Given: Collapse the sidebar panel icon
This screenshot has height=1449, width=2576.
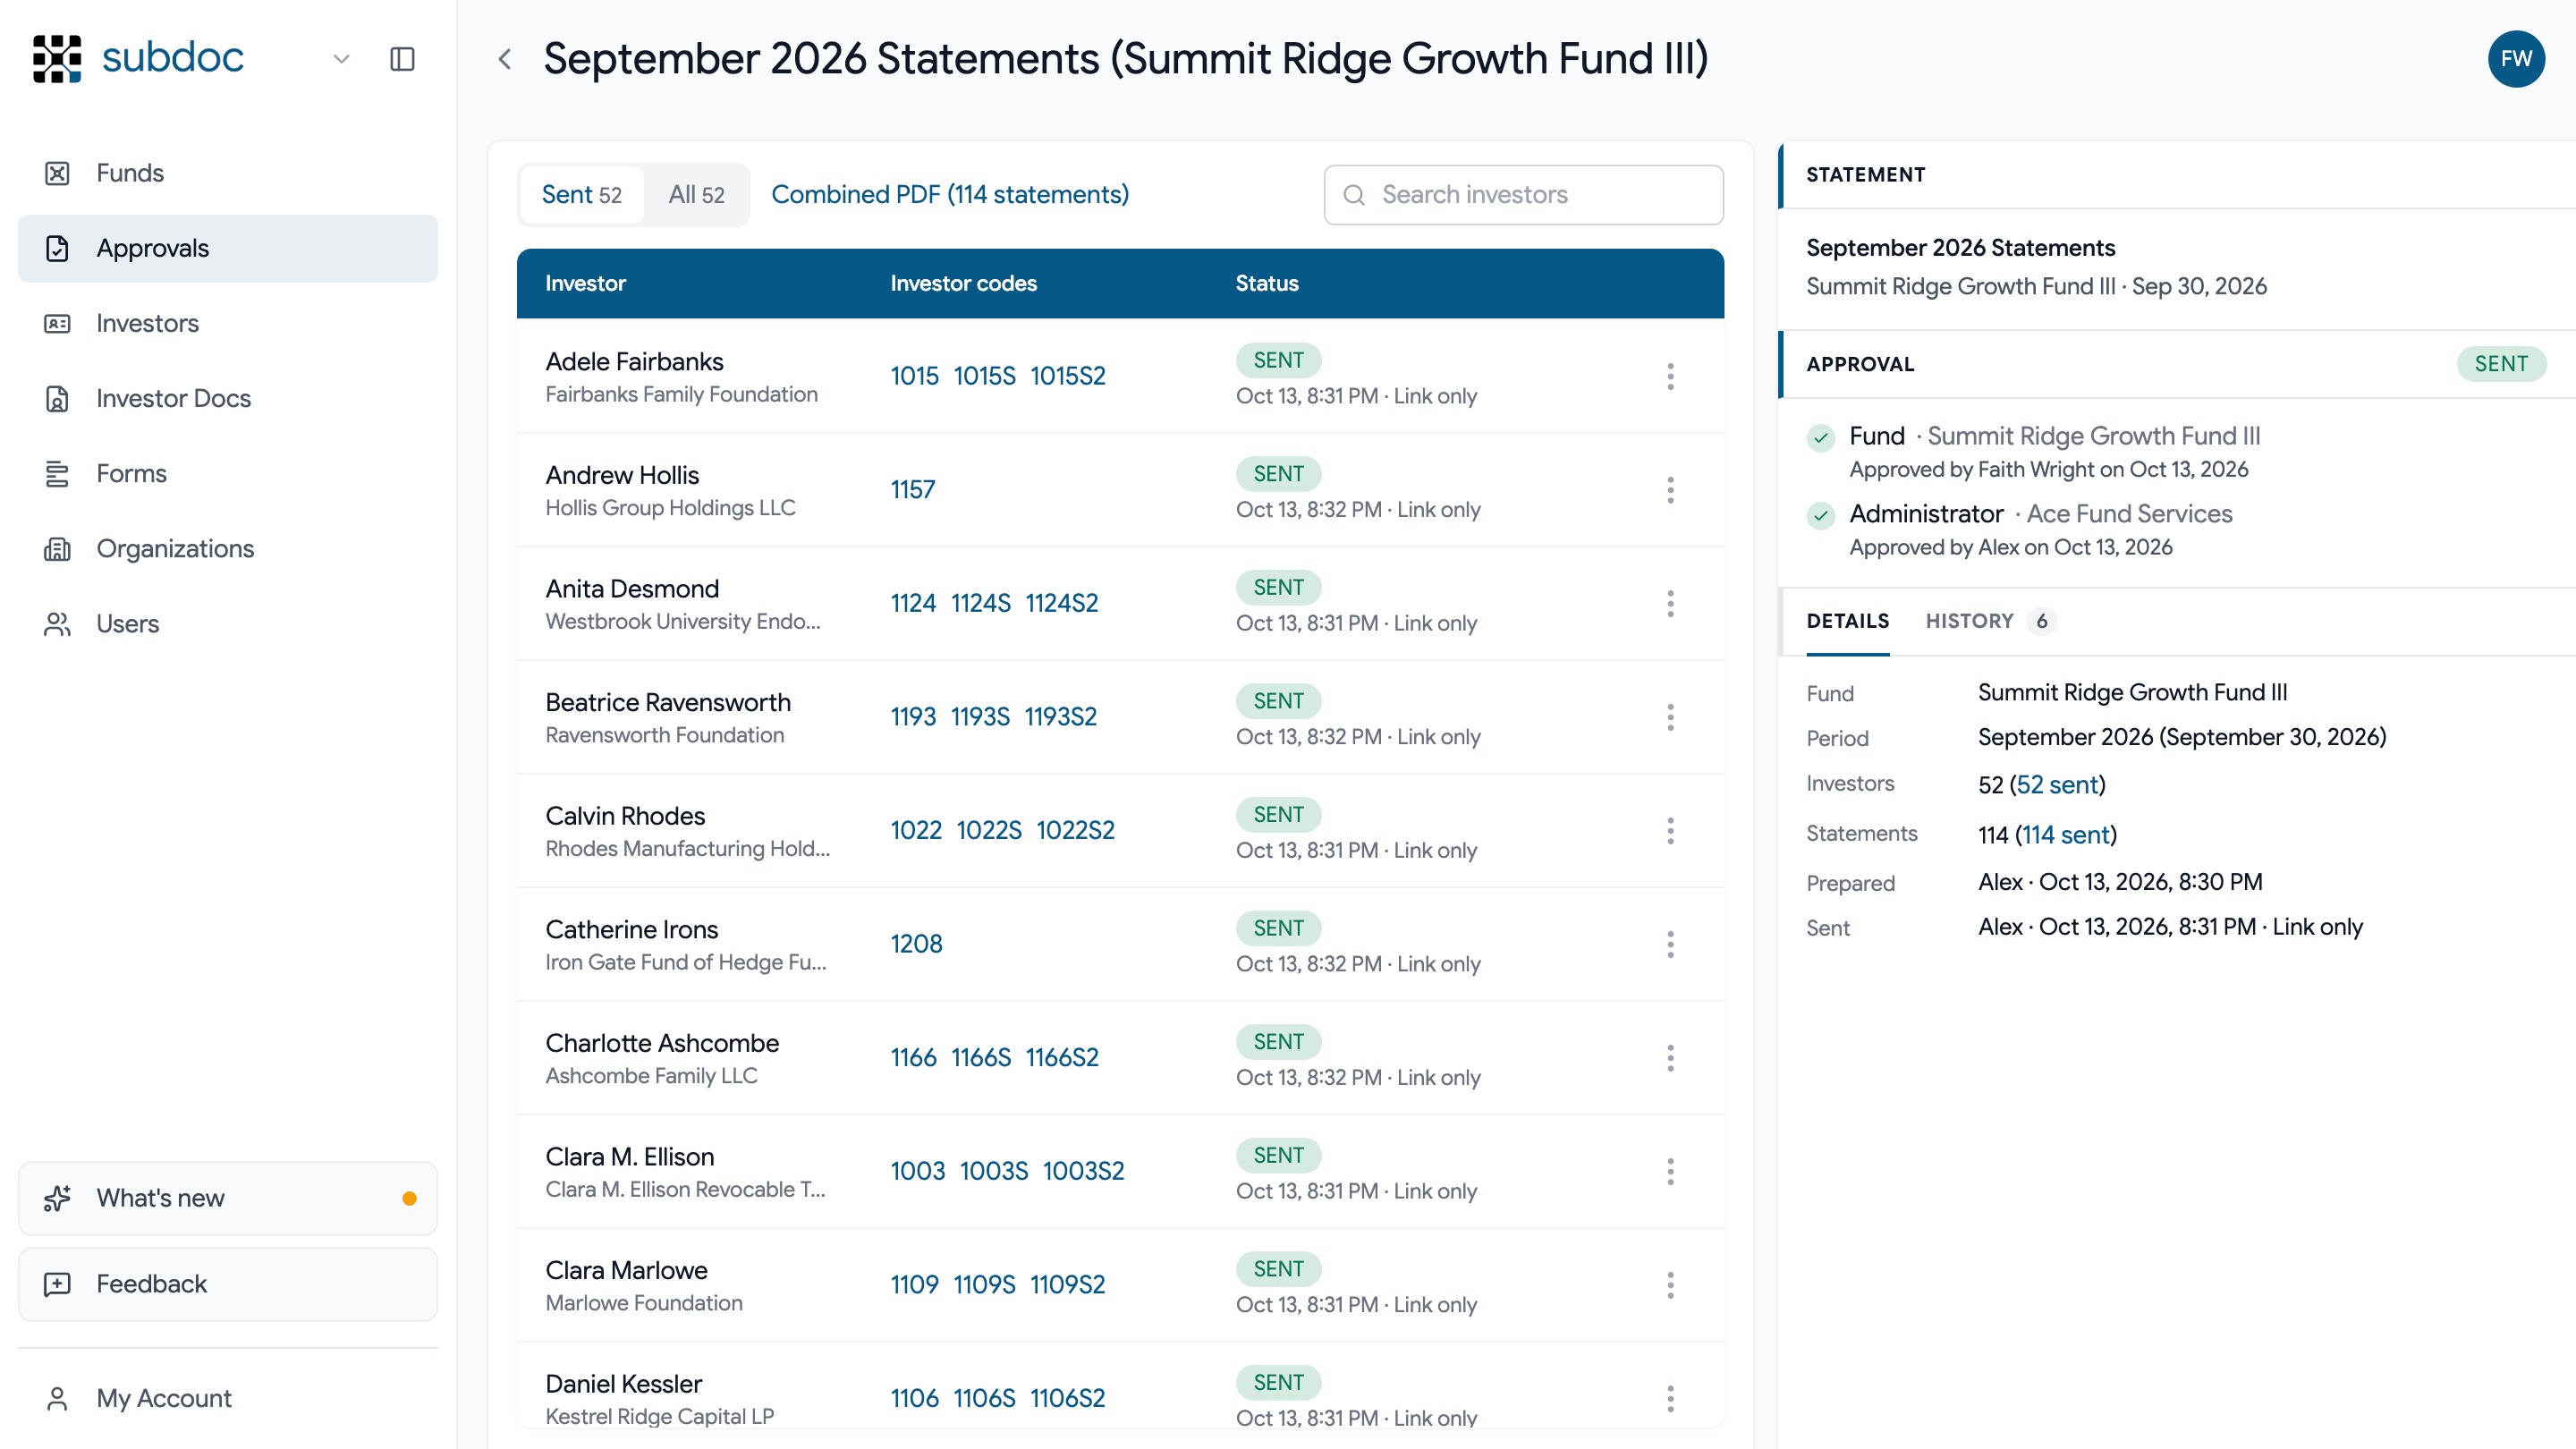Looking at the screenshot, I should (402, 59).
